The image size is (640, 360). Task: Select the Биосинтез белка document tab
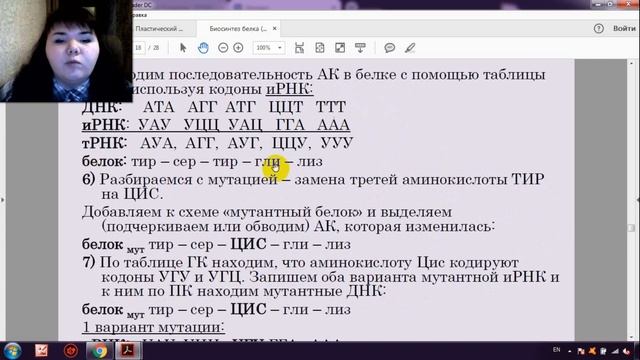(238, 29)
